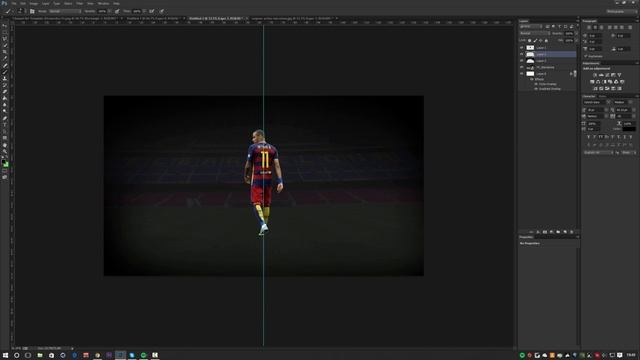Click the foreground color swatch
The height and width of the screenshot is (360, 640).
(4, 162)
